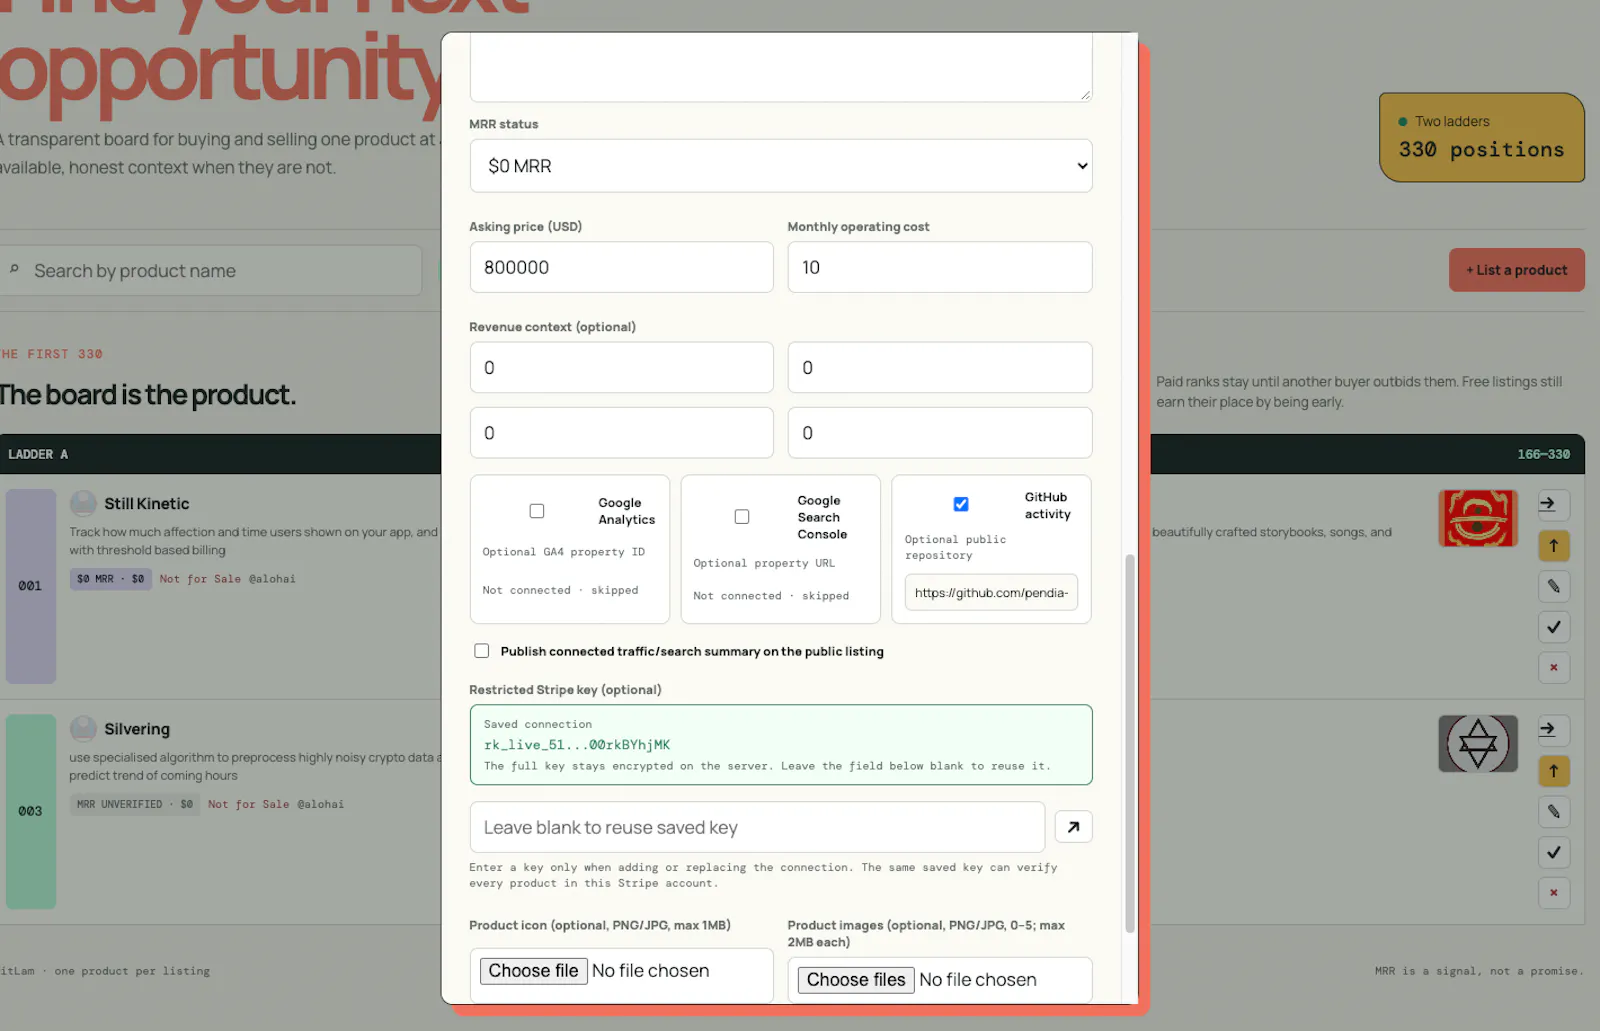Click the Search by product name field

pyautogui.click(x=210, y=270)
